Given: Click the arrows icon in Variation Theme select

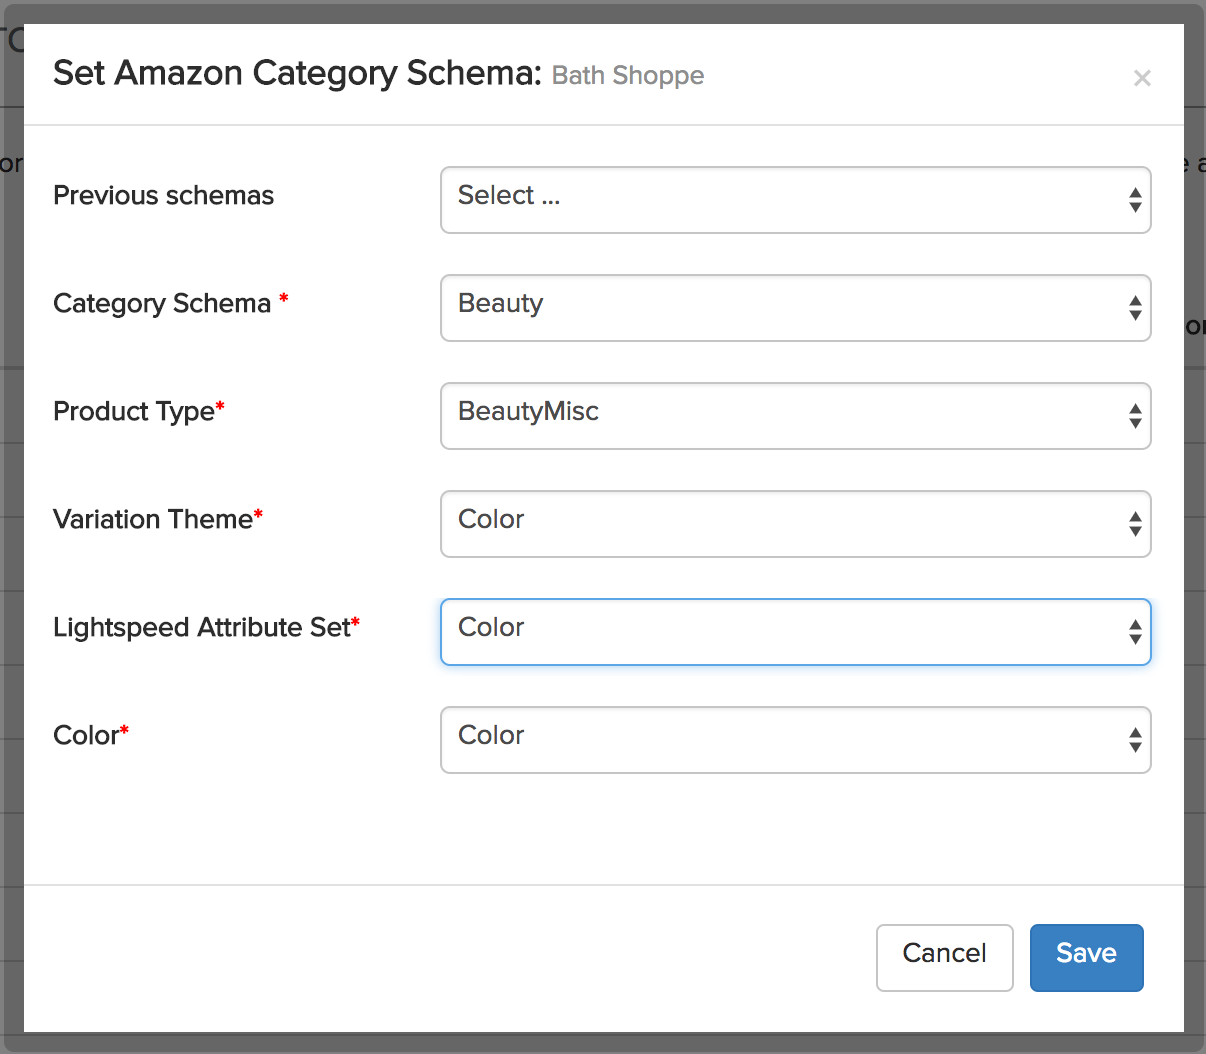Looking at the screenshot, I should pos(1135,524).
